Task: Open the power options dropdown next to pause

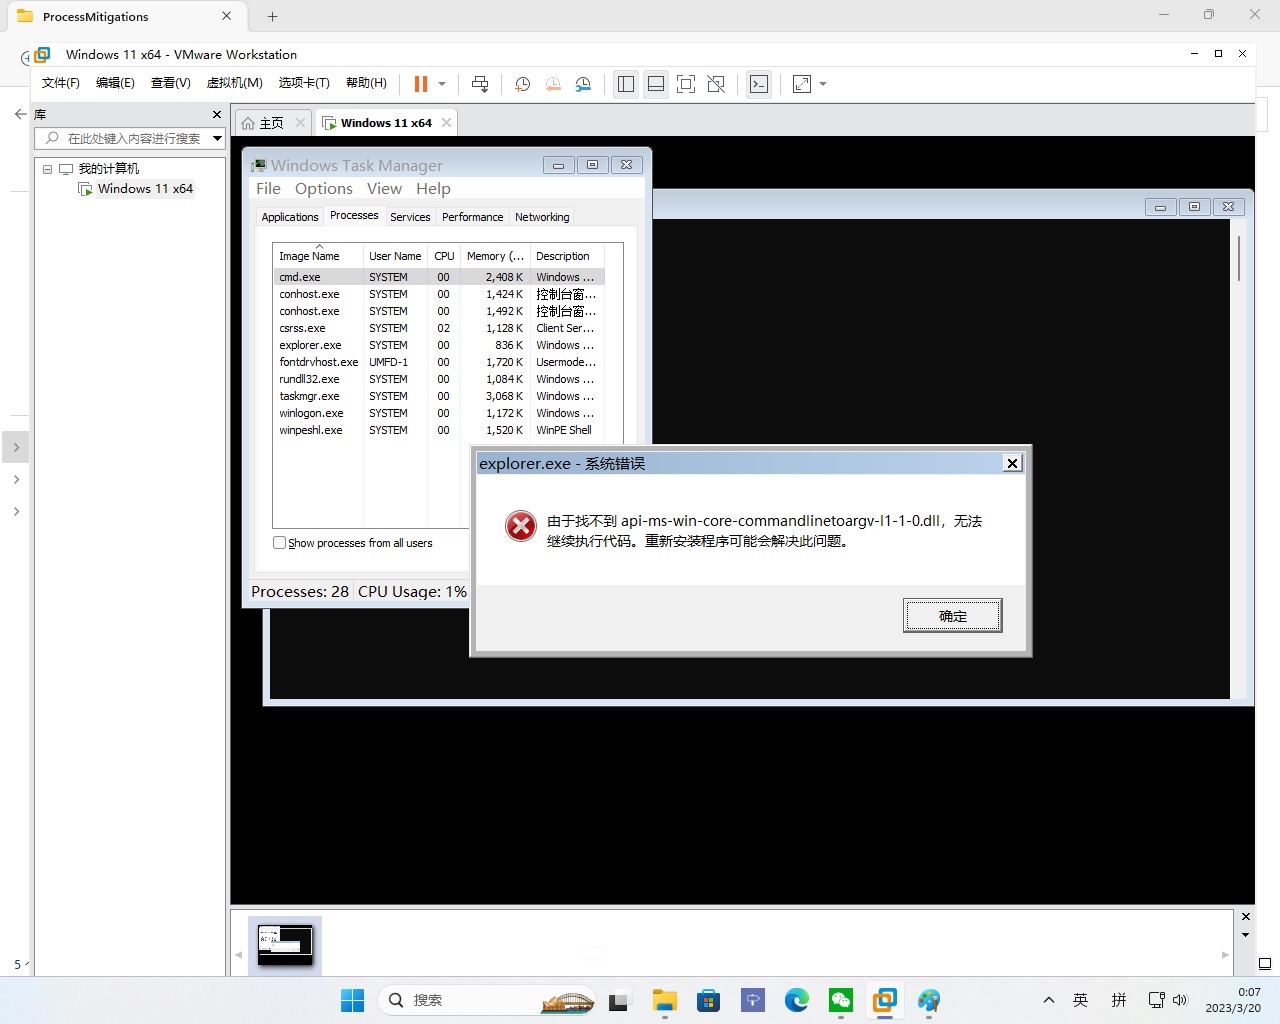Action: pos(442,84)
